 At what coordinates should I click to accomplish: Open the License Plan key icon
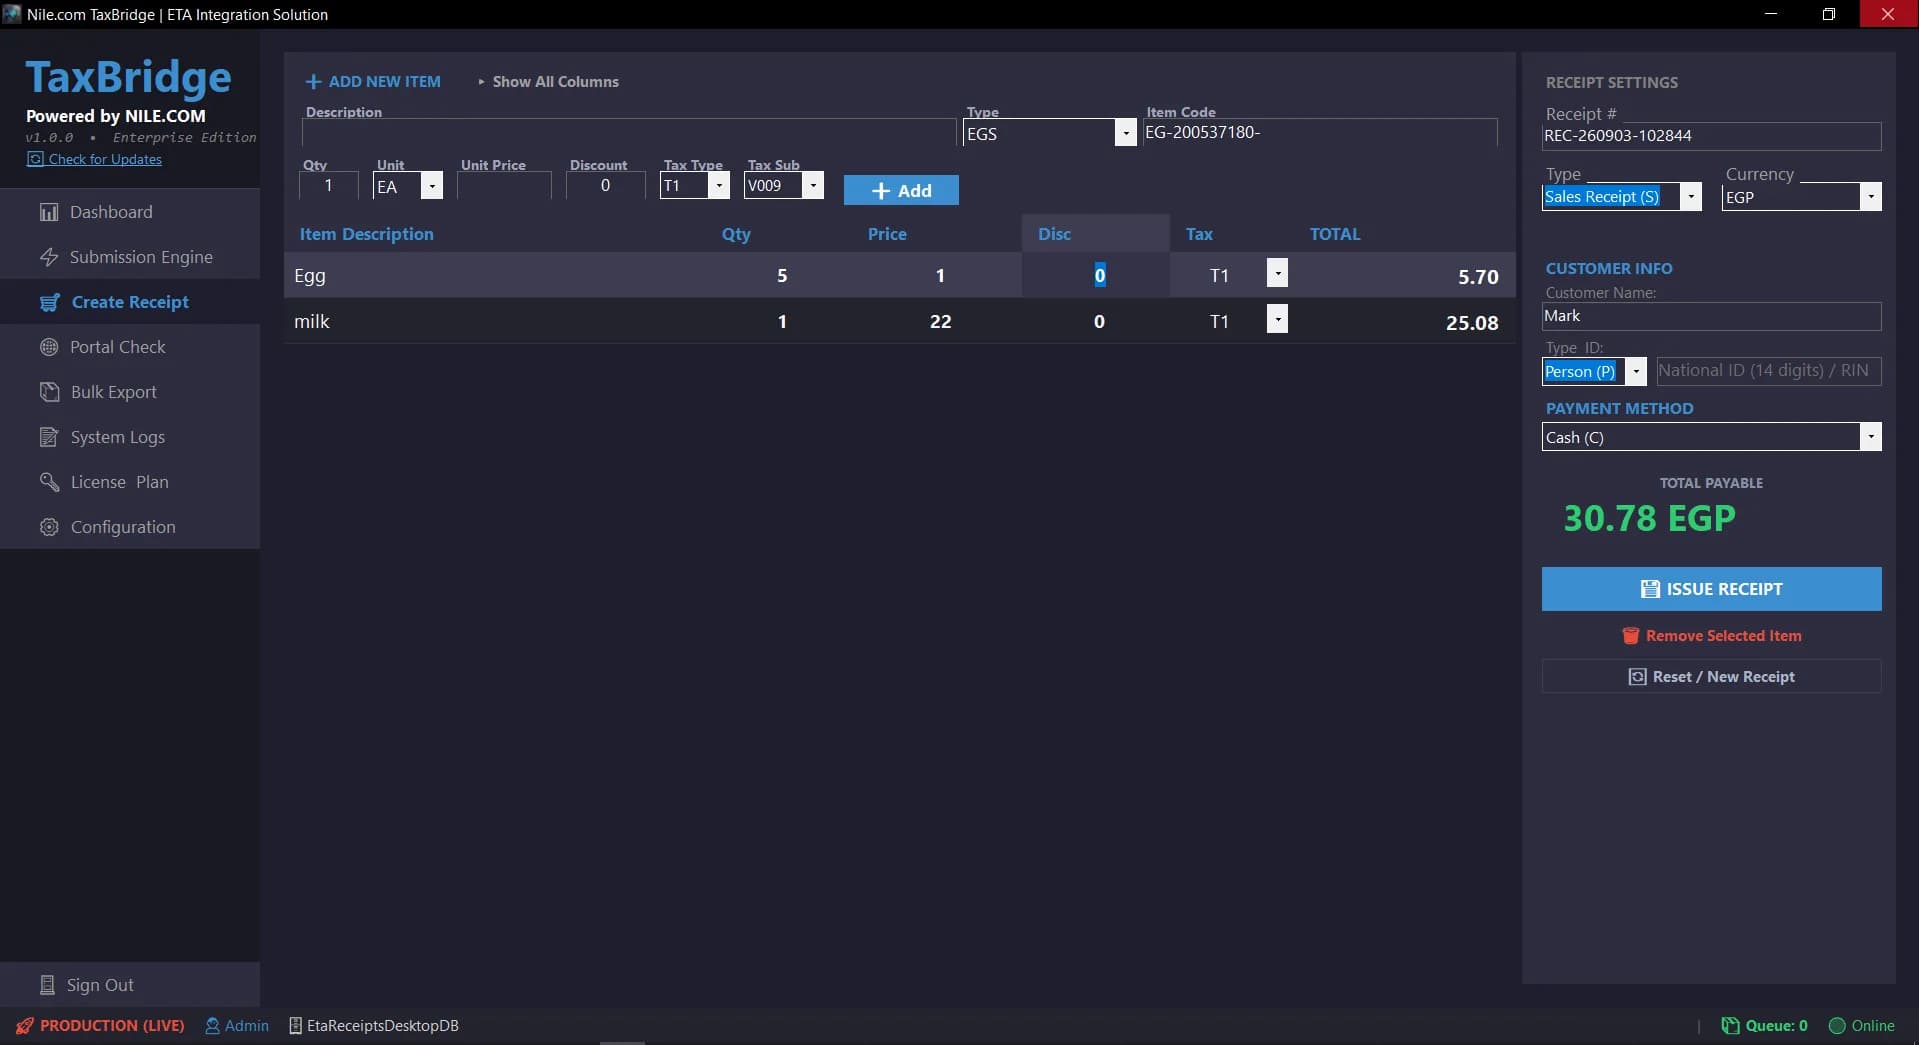point(49,482)
